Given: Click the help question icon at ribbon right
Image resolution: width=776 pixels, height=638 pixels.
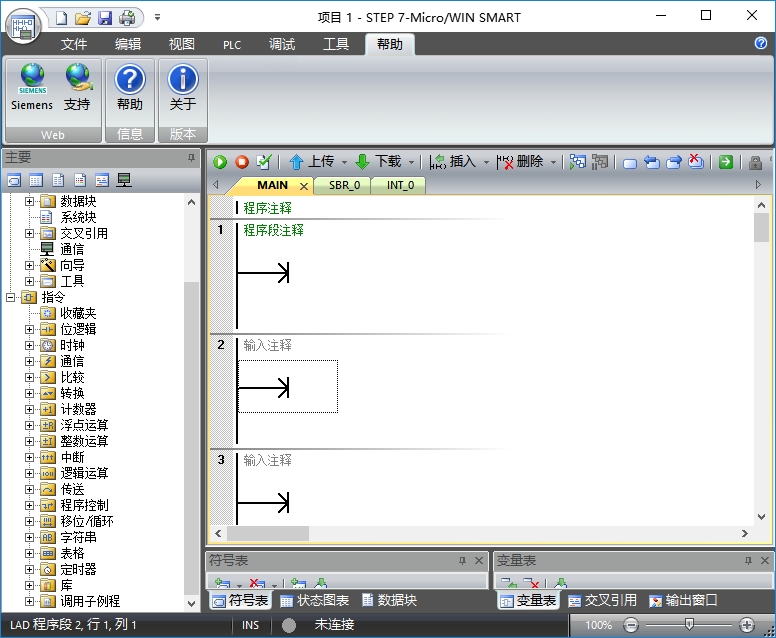Looking at the screenshot, I should (761, 44).
